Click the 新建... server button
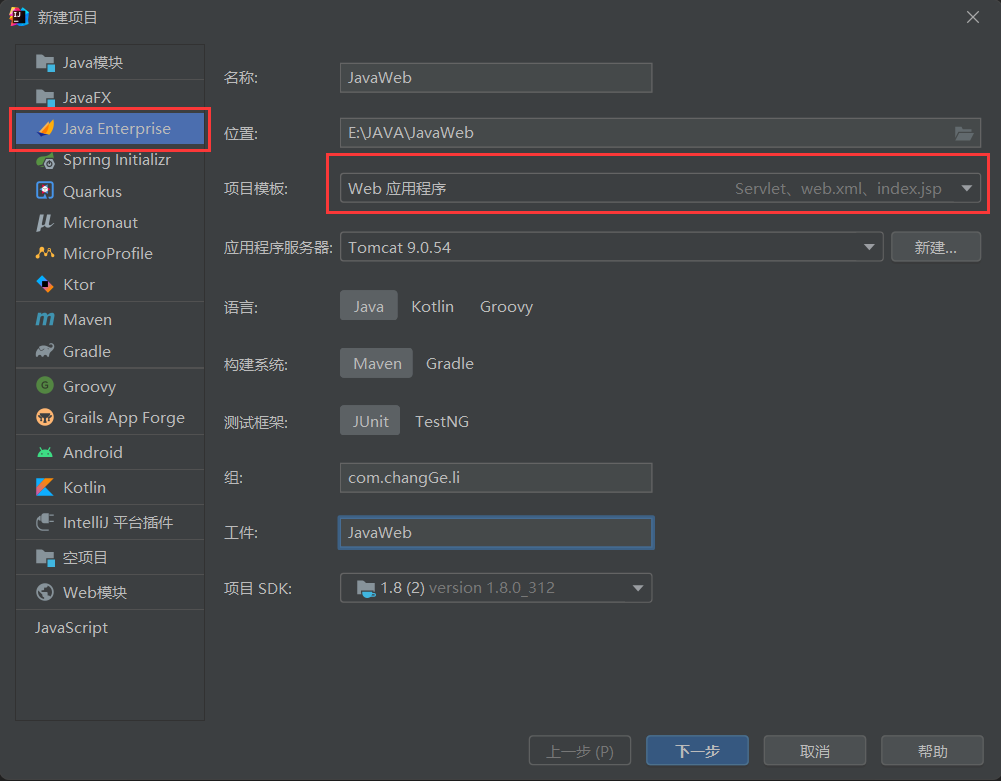This screenshot has width=1001, height=781. click(935, 247)
